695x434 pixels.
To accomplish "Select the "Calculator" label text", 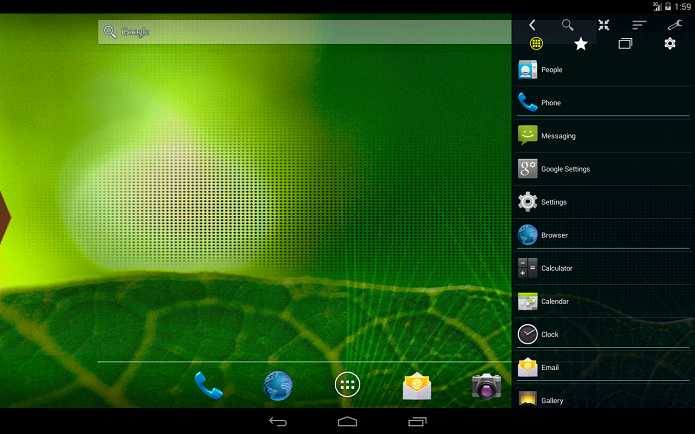I will pyautogui.click(x=557, y=268).
